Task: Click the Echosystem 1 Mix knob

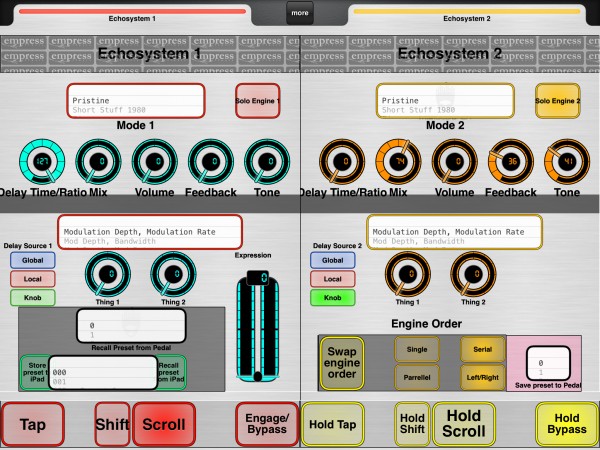Action: pos(98,161)
